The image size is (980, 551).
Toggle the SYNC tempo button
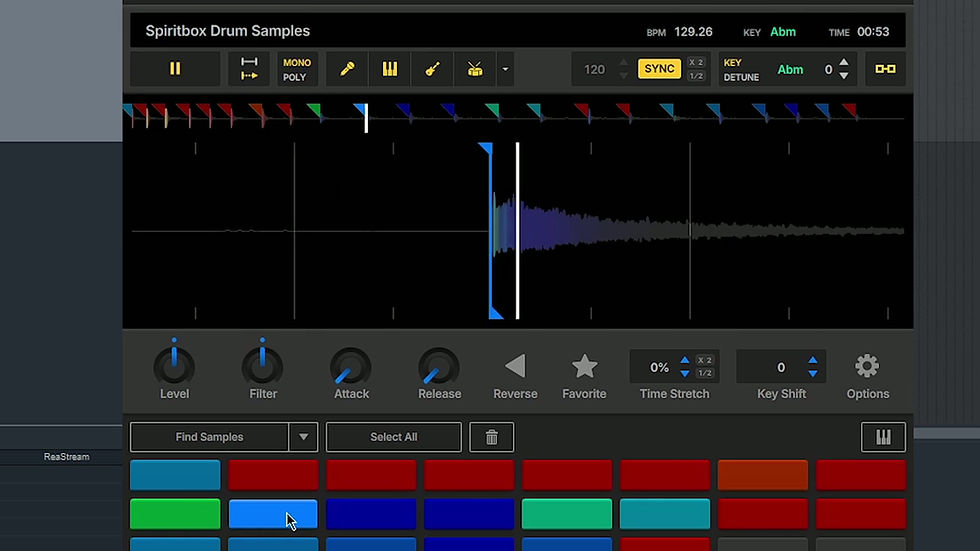click(x=659, y=69)
